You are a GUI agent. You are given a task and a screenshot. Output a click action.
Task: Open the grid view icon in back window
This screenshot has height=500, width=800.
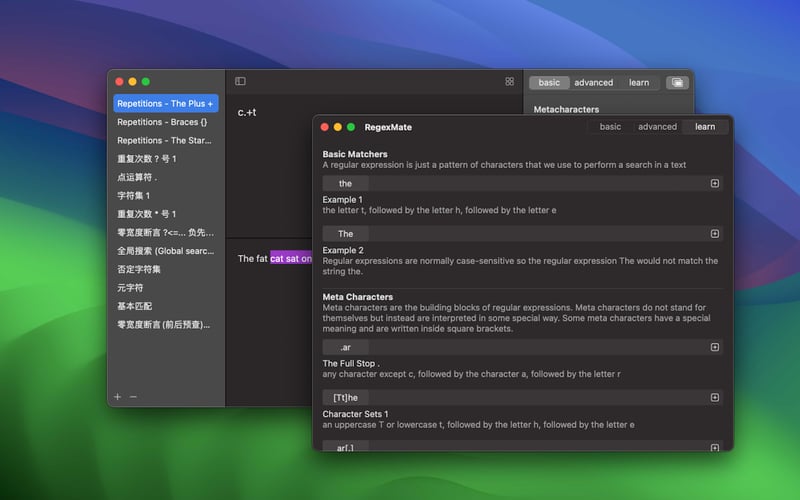pyautogui.click(x=509, y=82)
